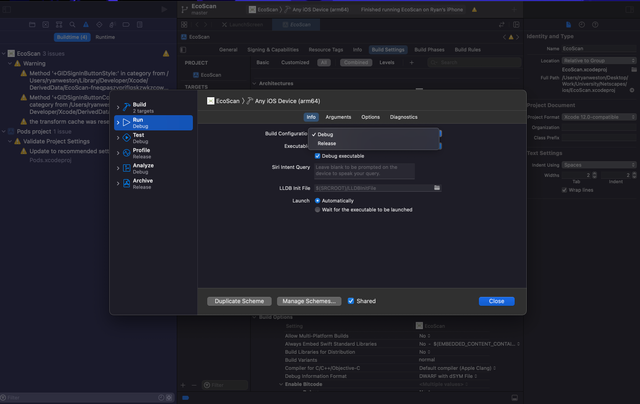This screenshot has width=640, height=404.
Task: Close the scheme editor with Close button
Action: point(496,301)
